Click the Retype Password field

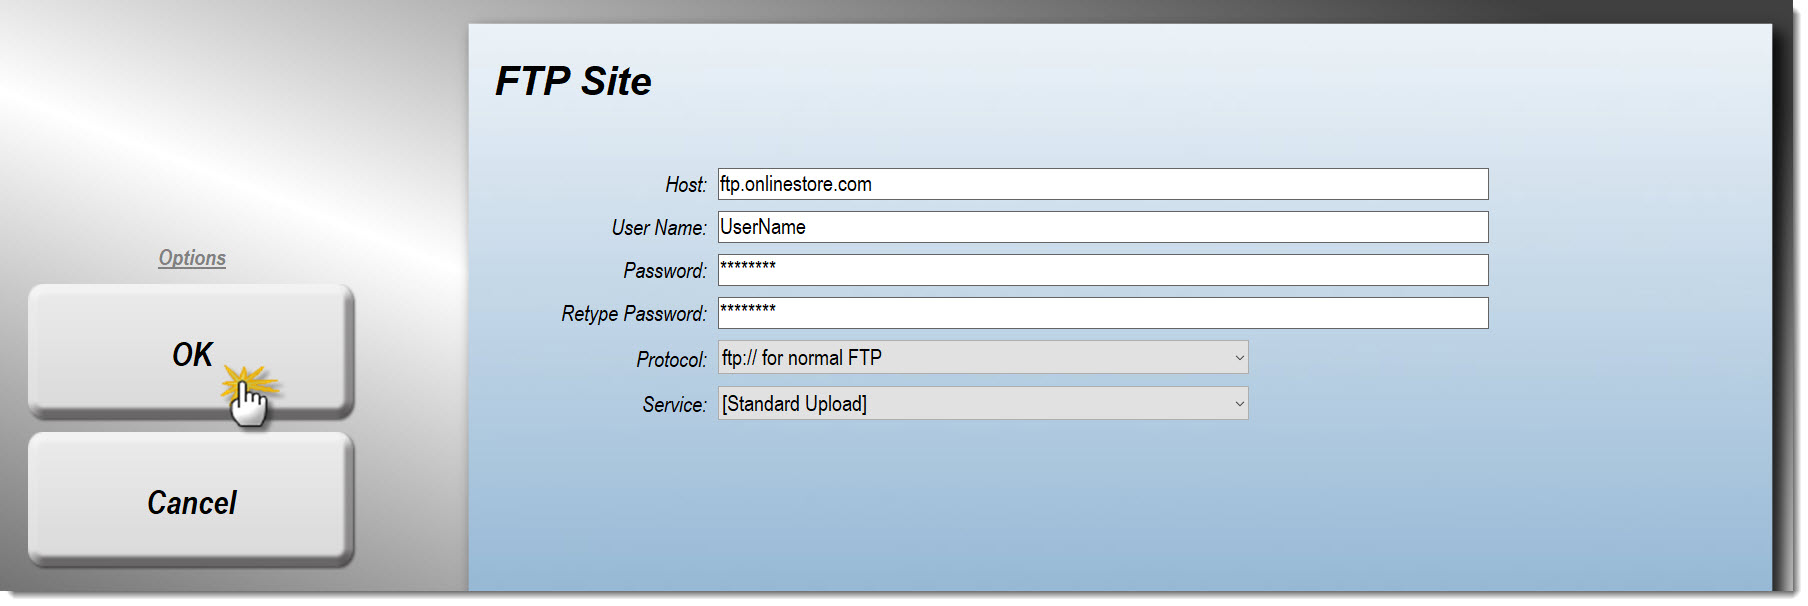pyautogui.click(x=1103, y=313)
